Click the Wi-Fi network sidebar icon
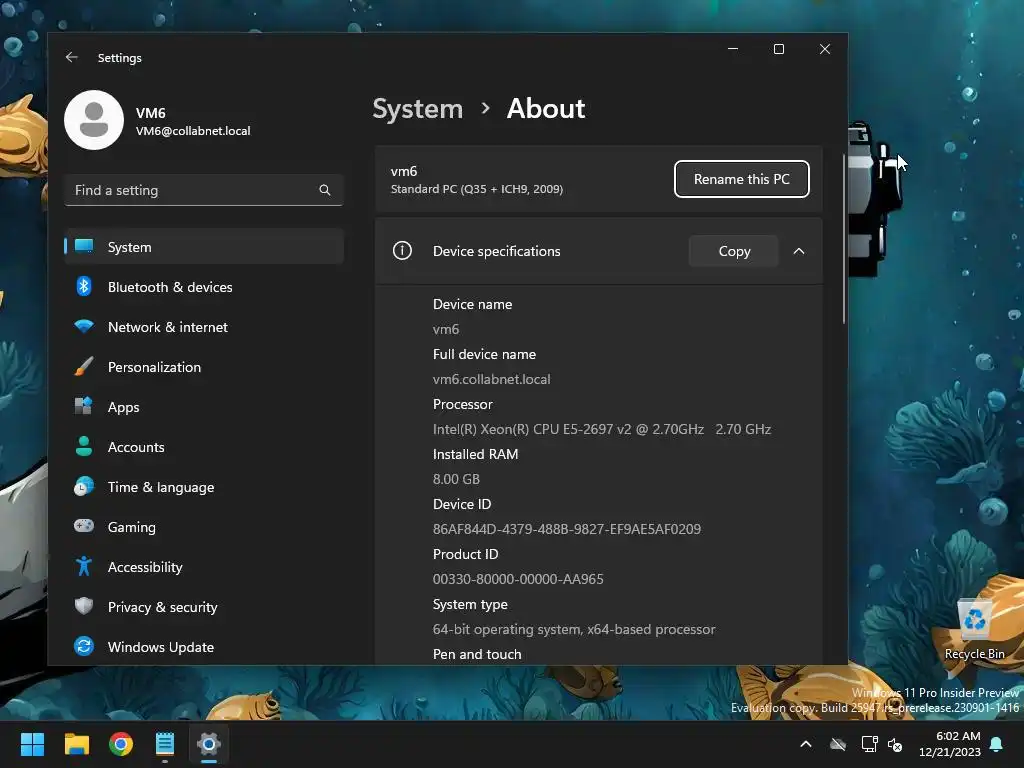 [84, 326]
